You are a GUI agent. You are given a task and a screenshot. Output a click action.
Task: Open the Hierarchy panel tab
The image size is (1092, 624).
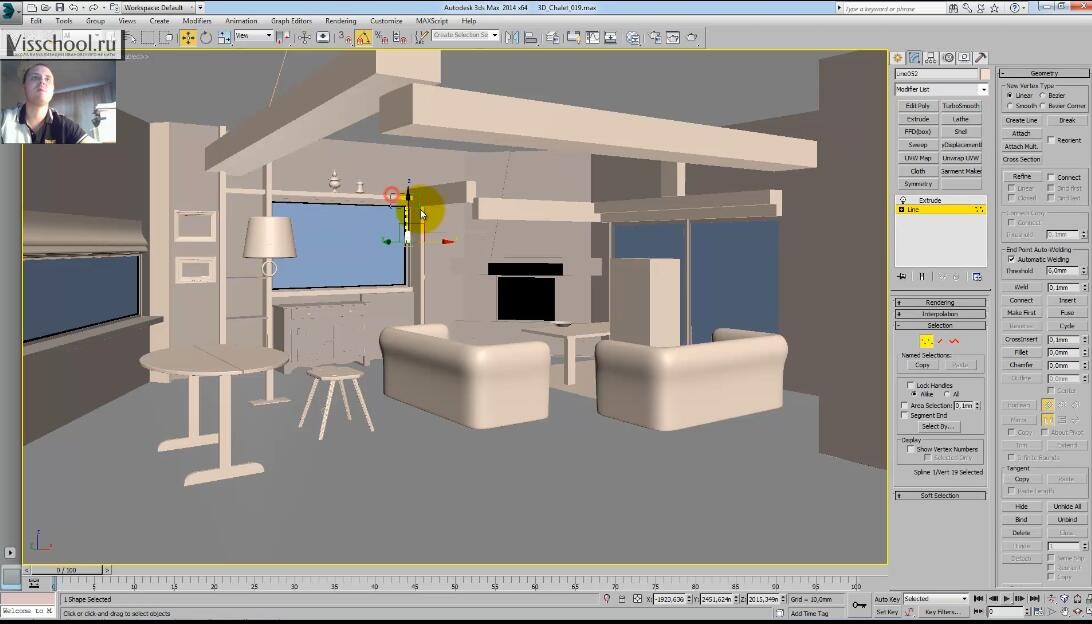931,58
